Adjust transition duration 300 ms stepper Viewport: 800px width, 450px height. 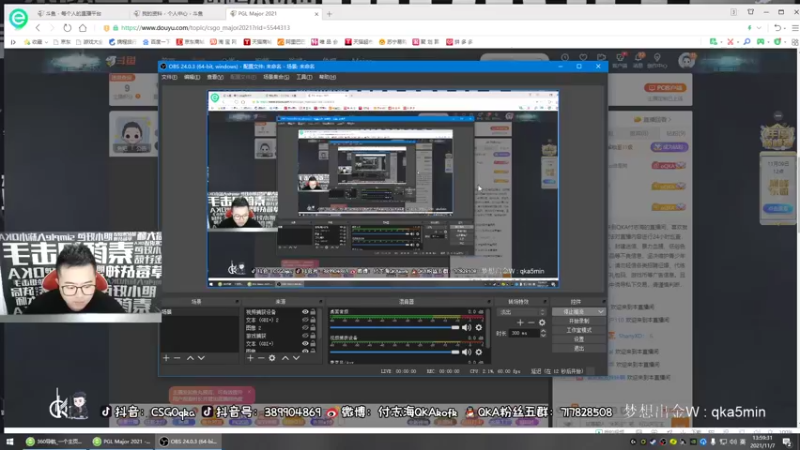point(542,333)
